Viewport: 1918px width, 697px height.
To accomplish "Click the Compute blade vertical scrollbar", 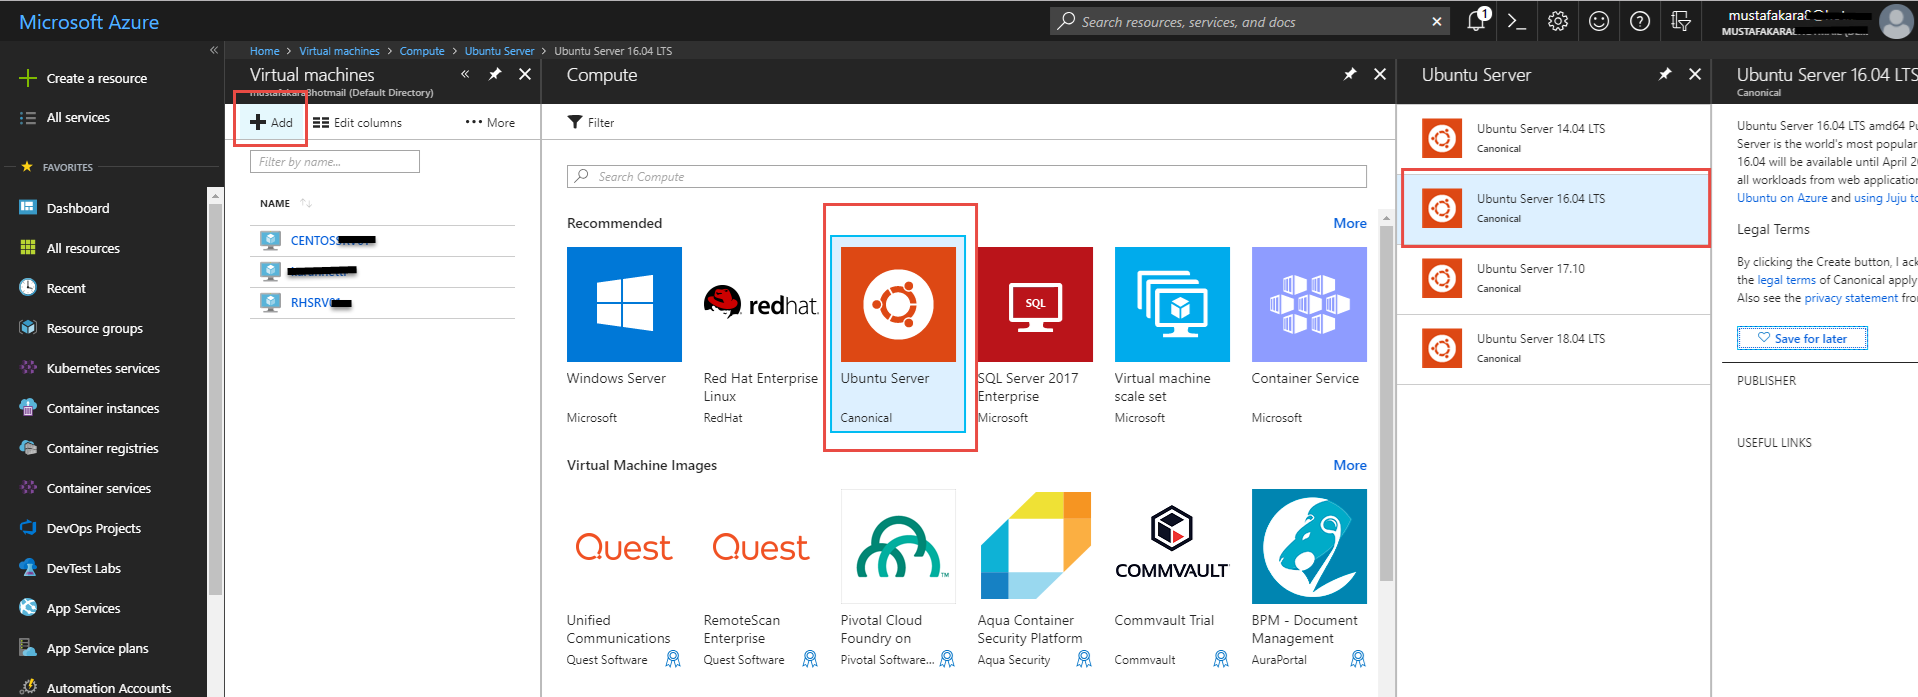I will tap(1386, 403).
